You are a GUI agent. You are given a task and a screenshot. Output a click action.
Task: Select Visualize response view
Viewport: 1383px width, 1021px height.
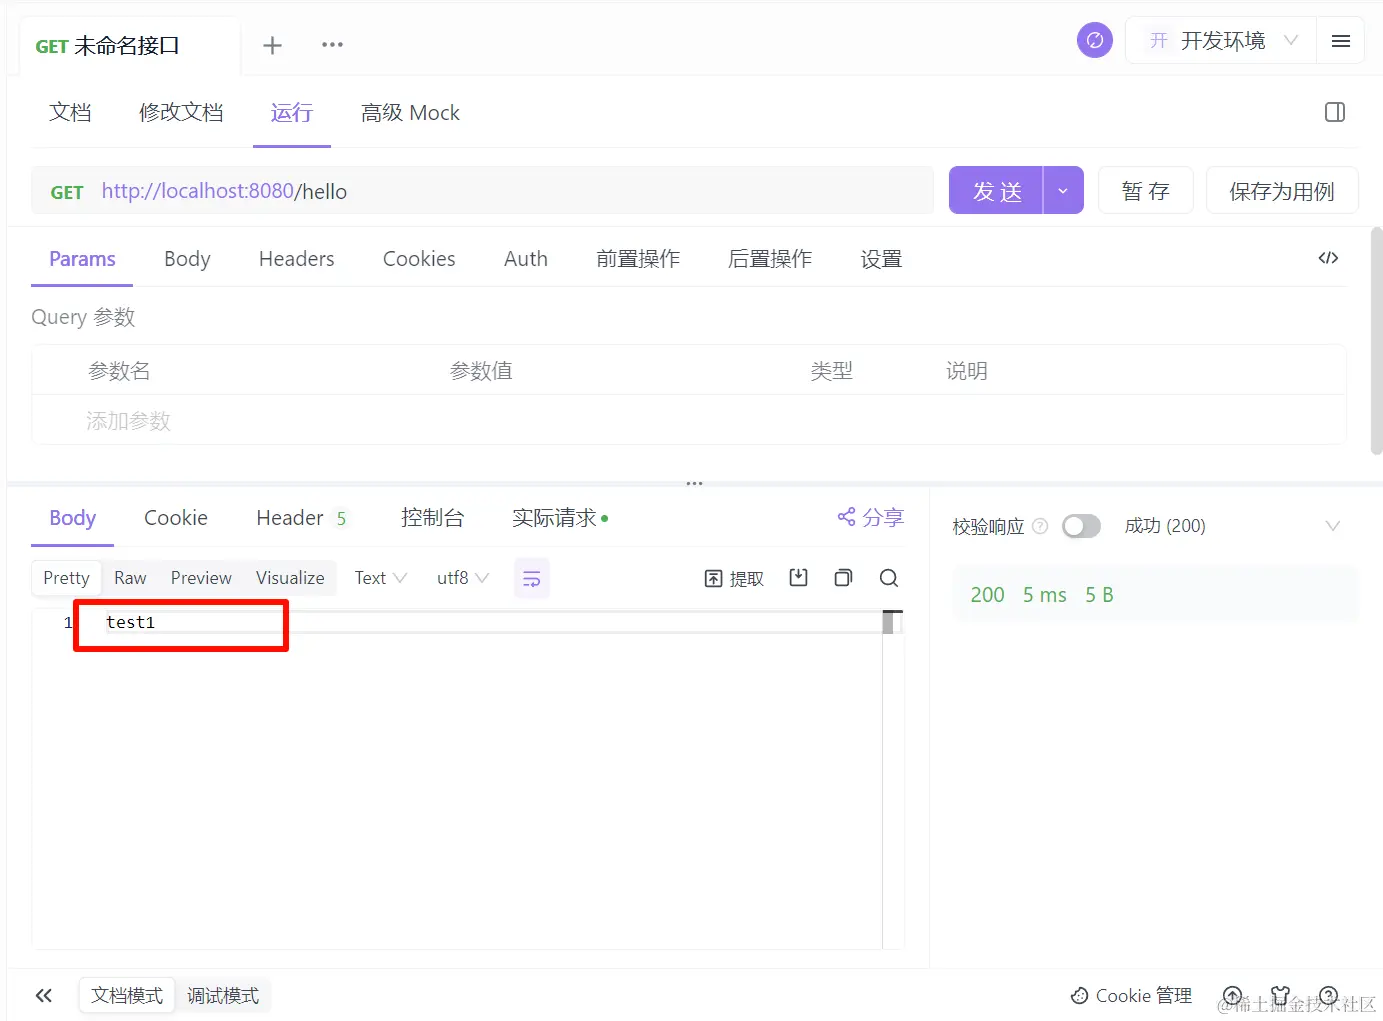coord(290,578)
